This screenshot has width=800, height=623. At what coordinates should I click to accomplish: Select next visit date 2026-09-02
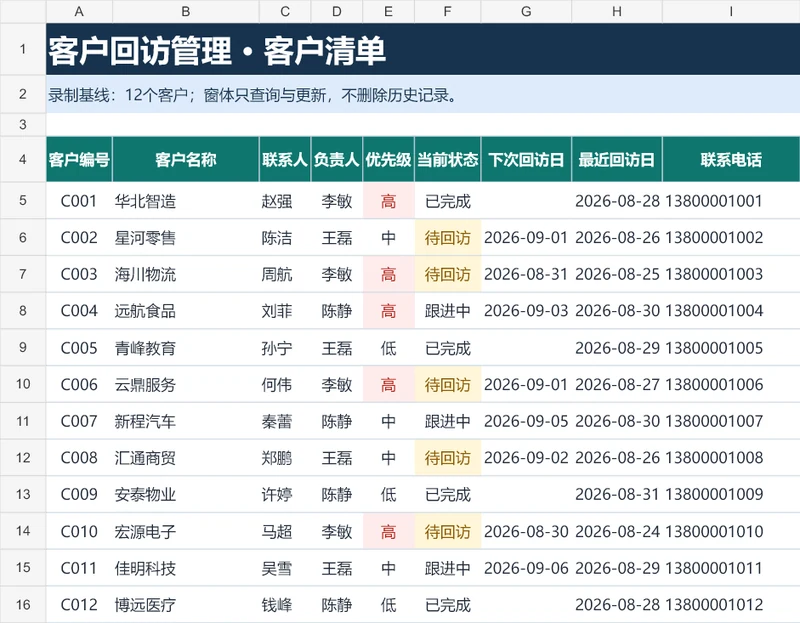(x=526, y=458)
